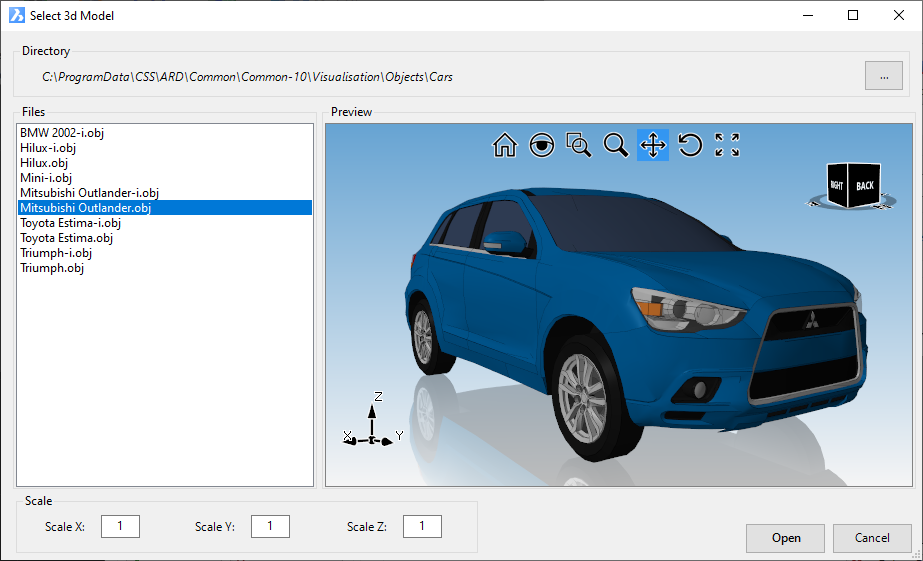The height and width of the screenshot is (561, 923).
Task: Click the Home view icon in preview
Action: tap(504, 145)
